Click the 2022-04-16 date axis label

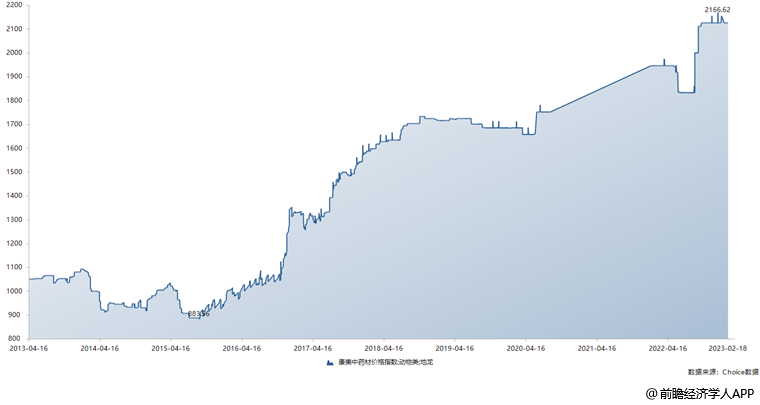[668, 348]
